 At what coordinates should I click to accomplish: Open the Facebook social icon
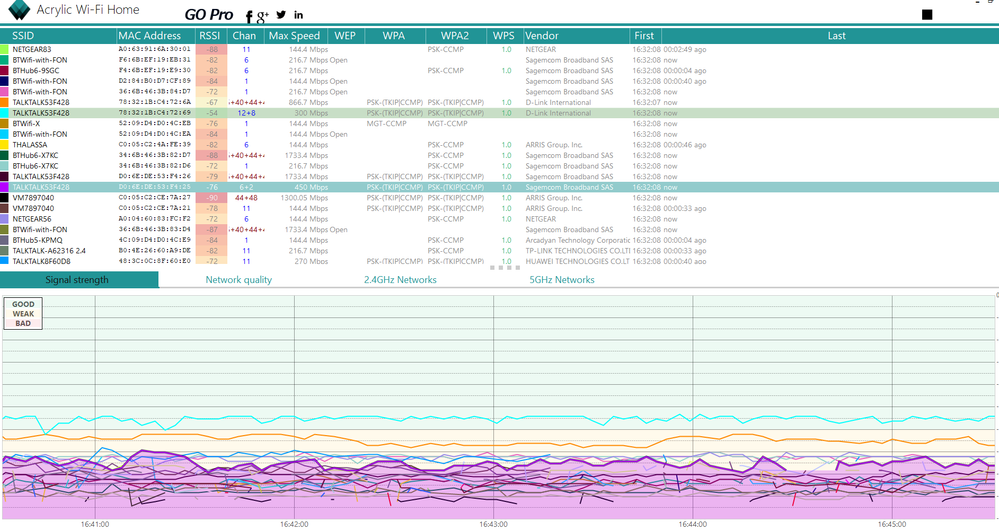coord(249,16)
